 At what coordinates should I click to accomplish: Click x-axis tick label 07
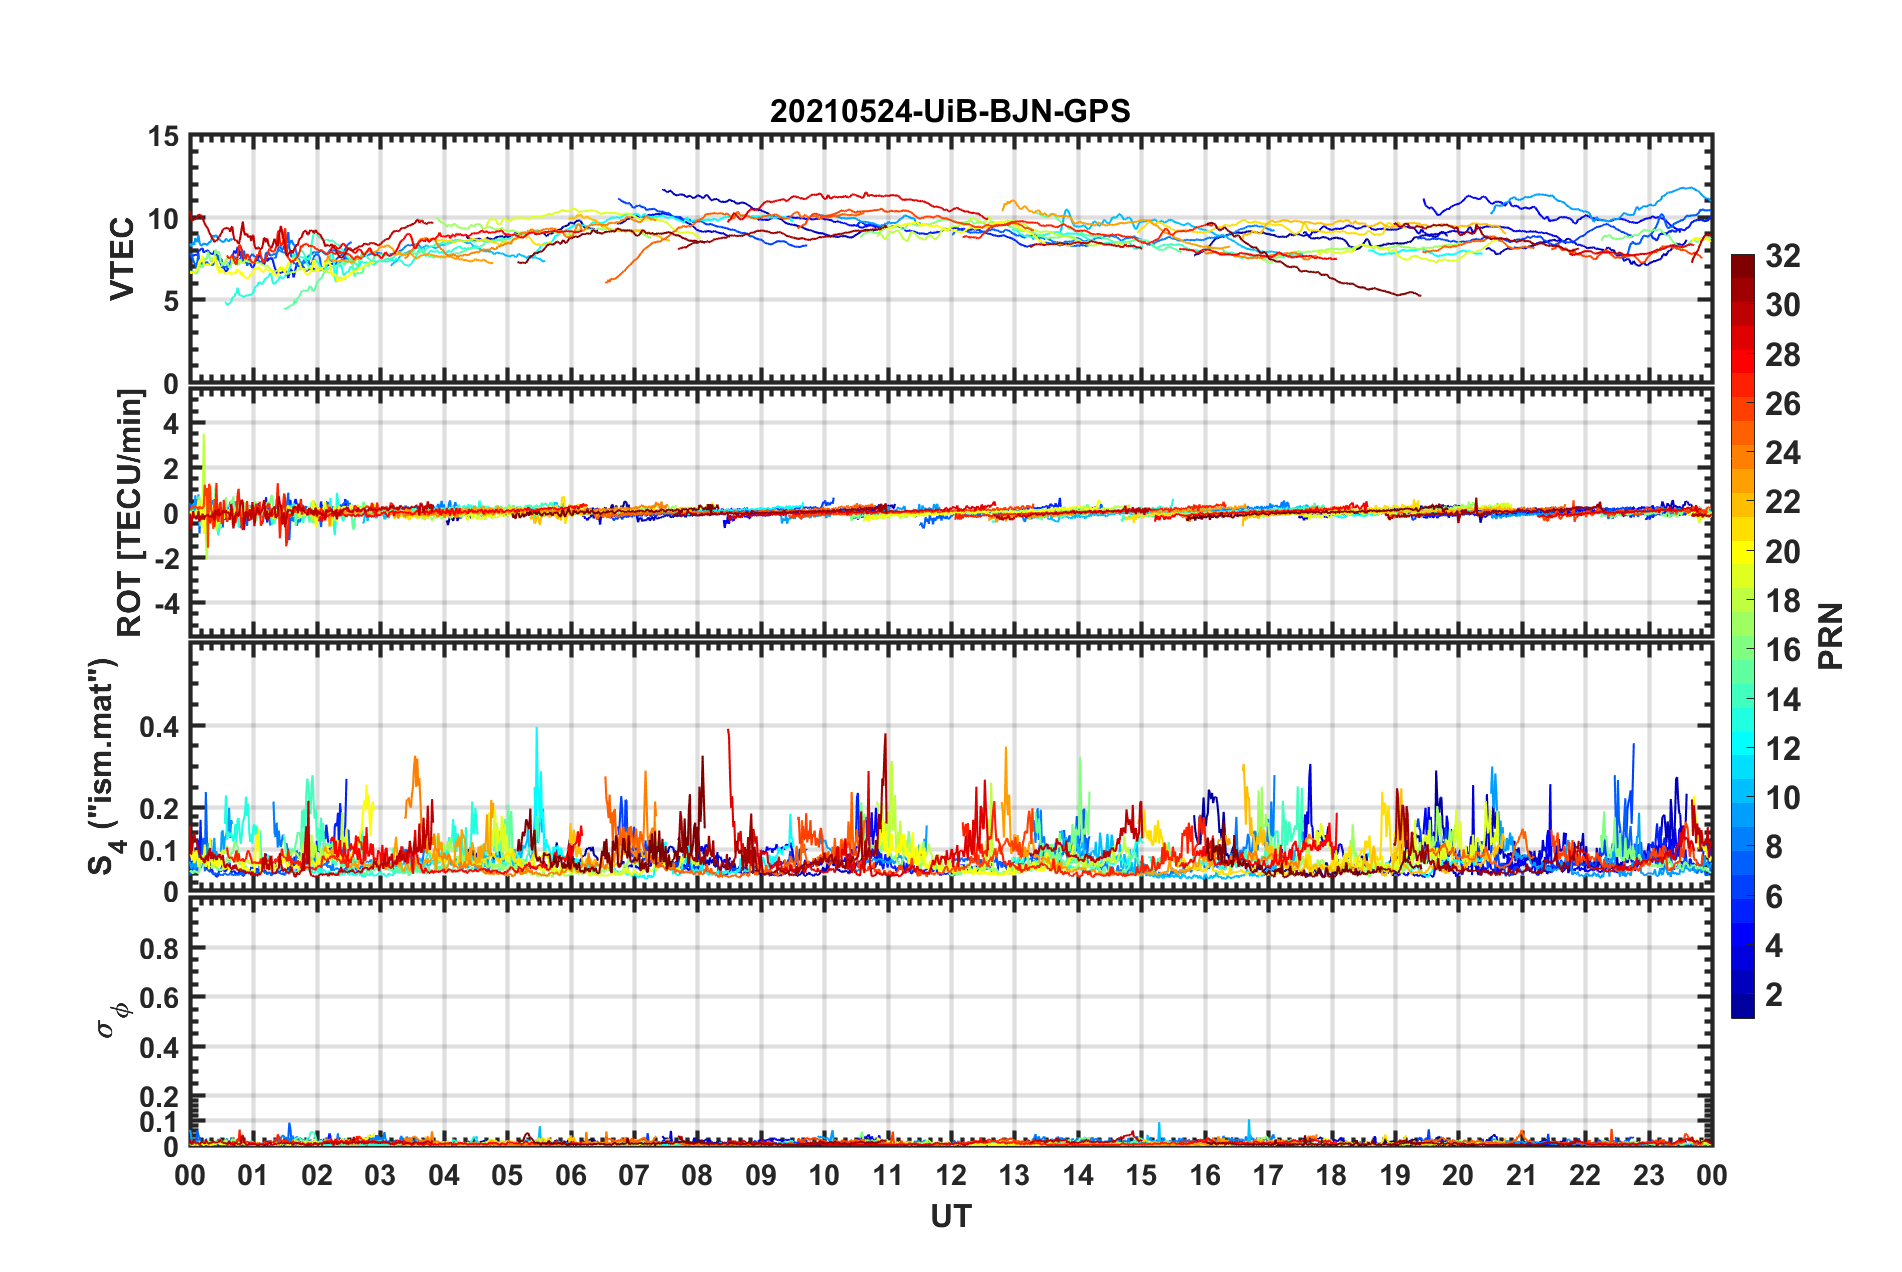tap(634, 1176)
